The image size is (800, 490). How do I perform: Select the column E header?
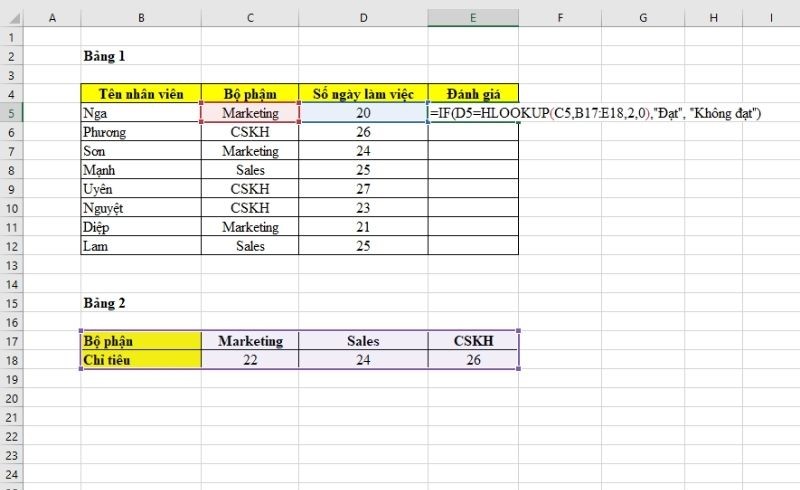click(473, 18)
